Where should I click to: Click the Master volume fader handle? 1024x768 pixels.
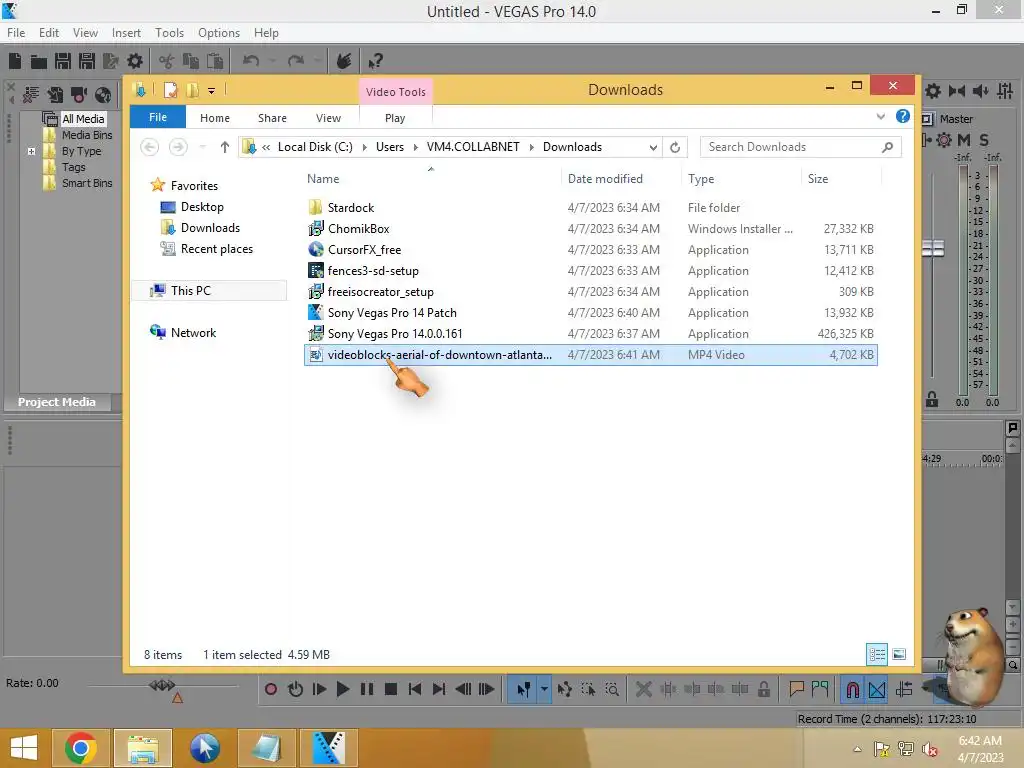[x=933, y=248]
